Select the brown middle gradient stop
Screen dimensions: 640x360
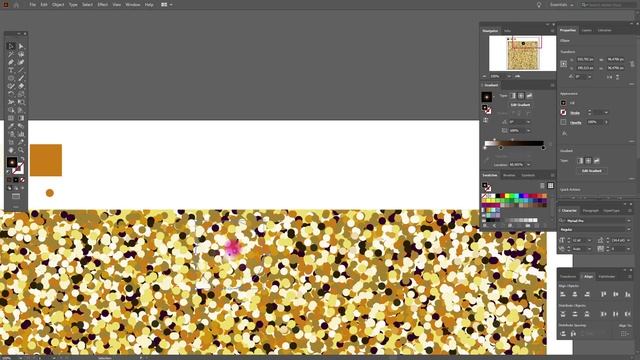[x=501, y=147]
